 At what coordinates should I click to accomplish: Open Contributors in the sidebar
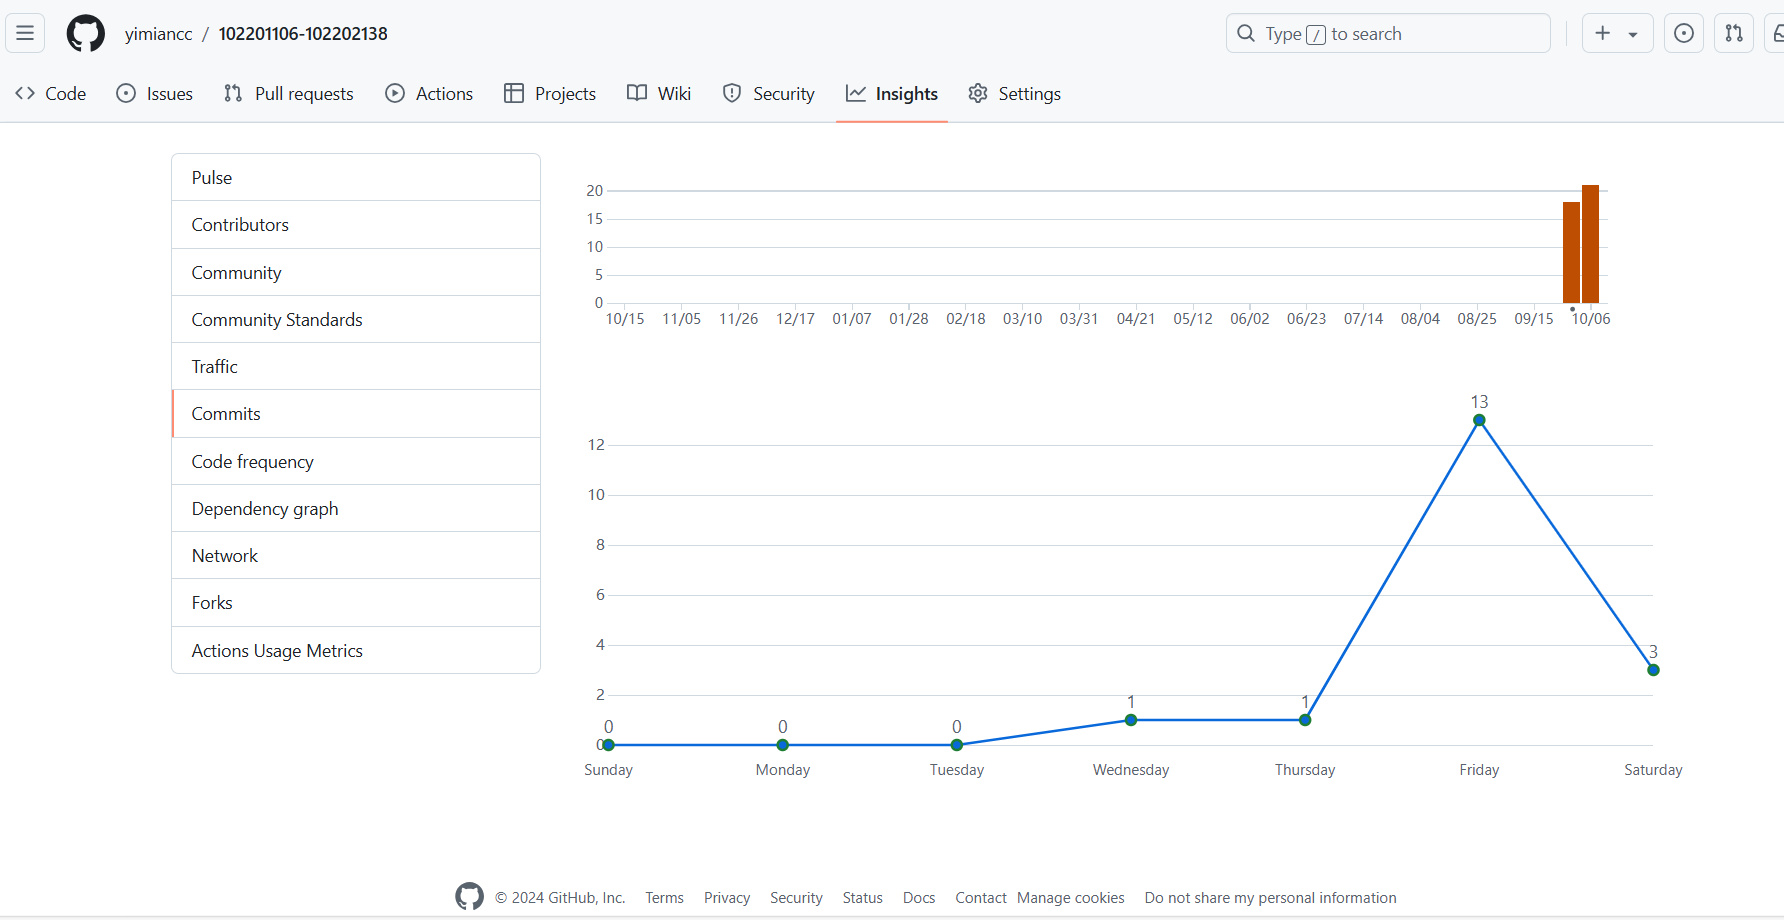tap(240, 225)
